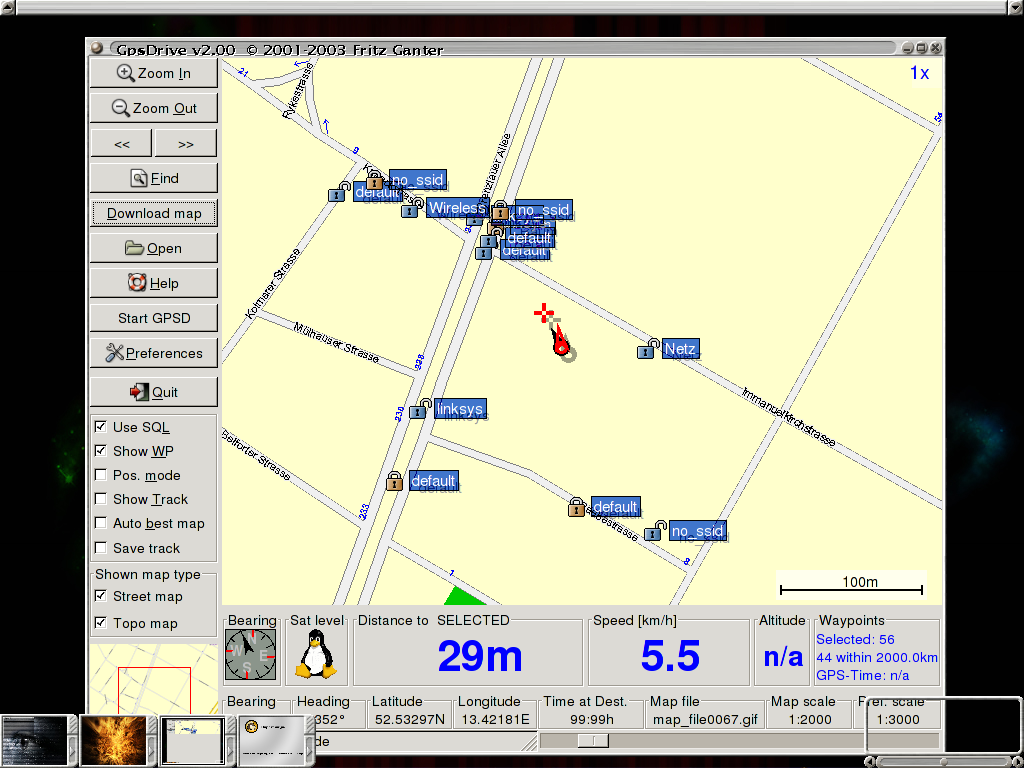Click the map file name "map_file0067.gif"
Screen dimensions: 1024x768
click(705, 720)
